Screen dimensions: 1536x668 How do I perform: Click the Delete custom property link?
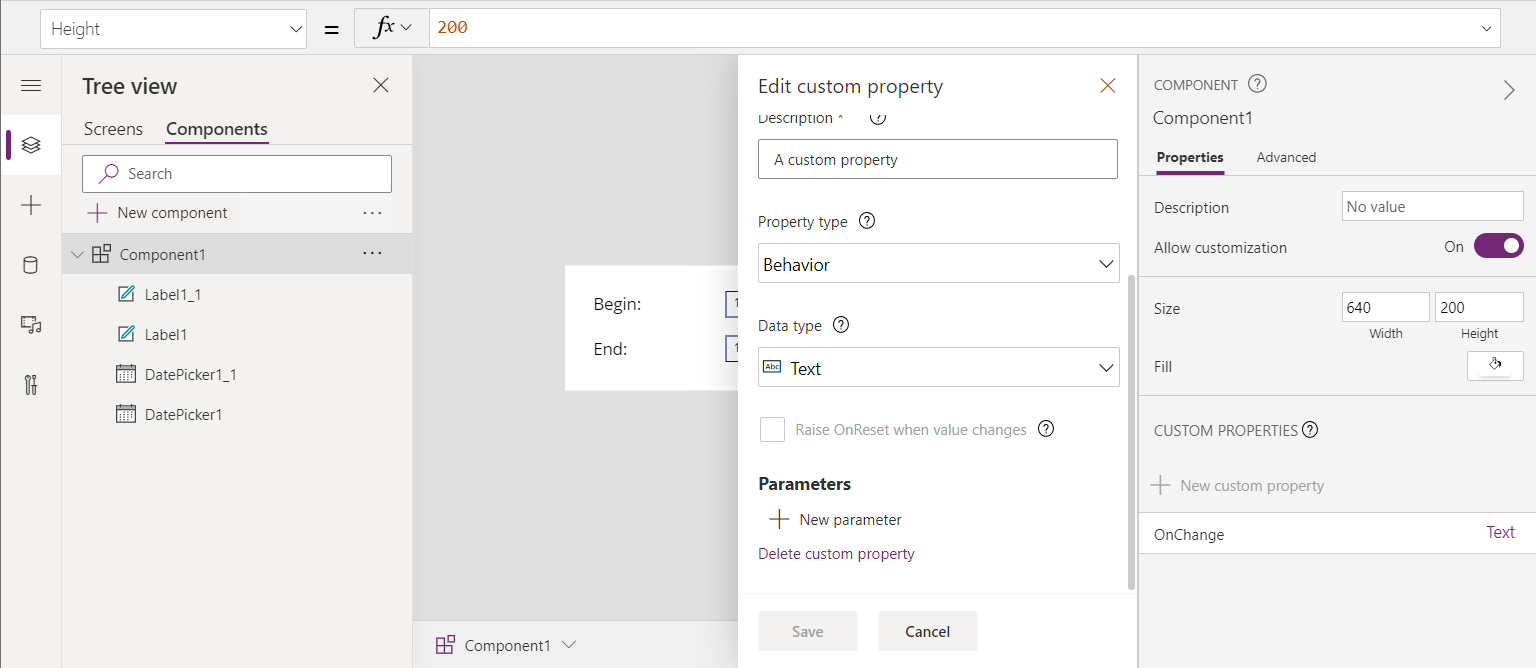(836, 554)
